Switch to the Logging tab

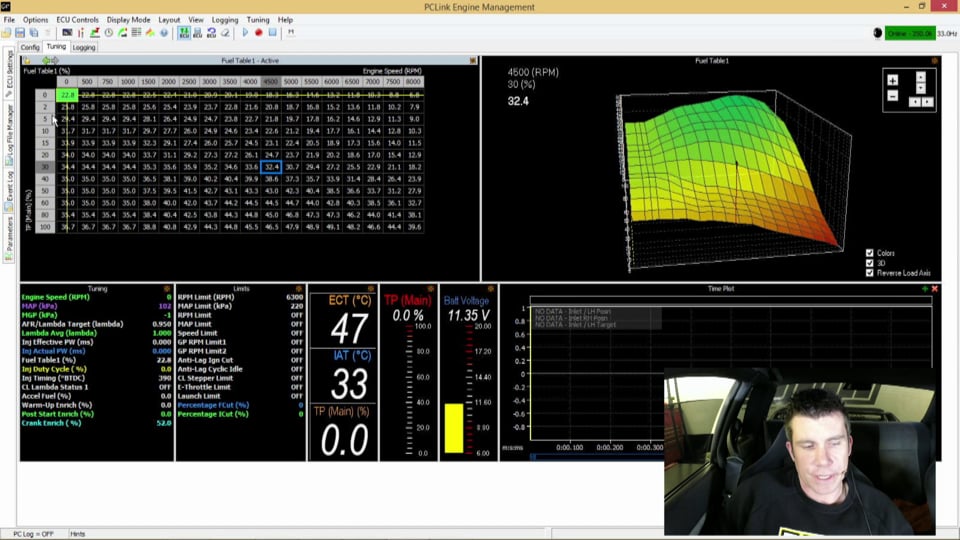click(x=84, y=47)
